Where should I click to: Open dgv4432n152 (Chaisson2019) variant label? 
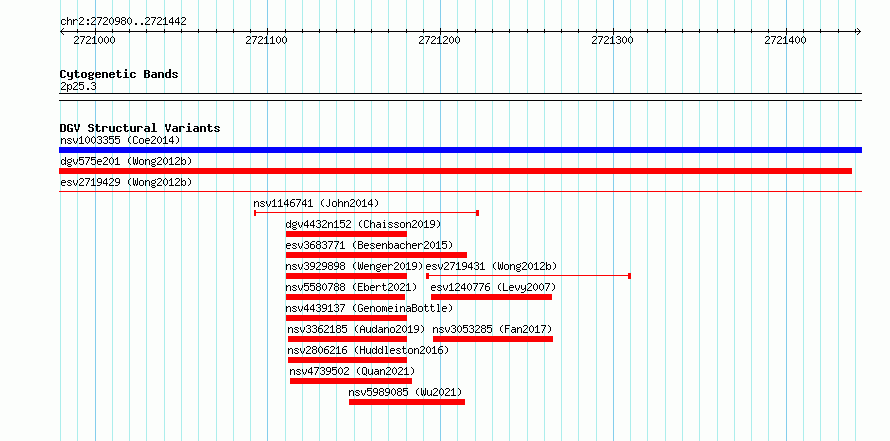[x=363, y=224]
